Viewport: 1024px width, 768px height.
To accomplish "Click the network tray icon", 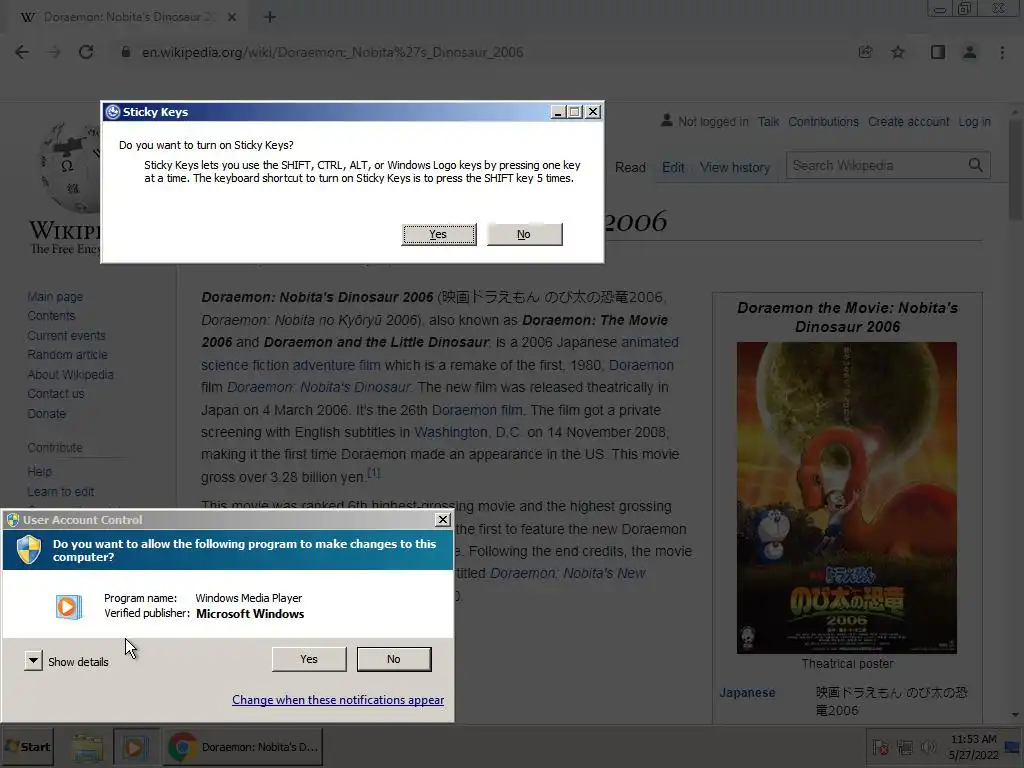I will pyautogui.click(x=904, y=746).
